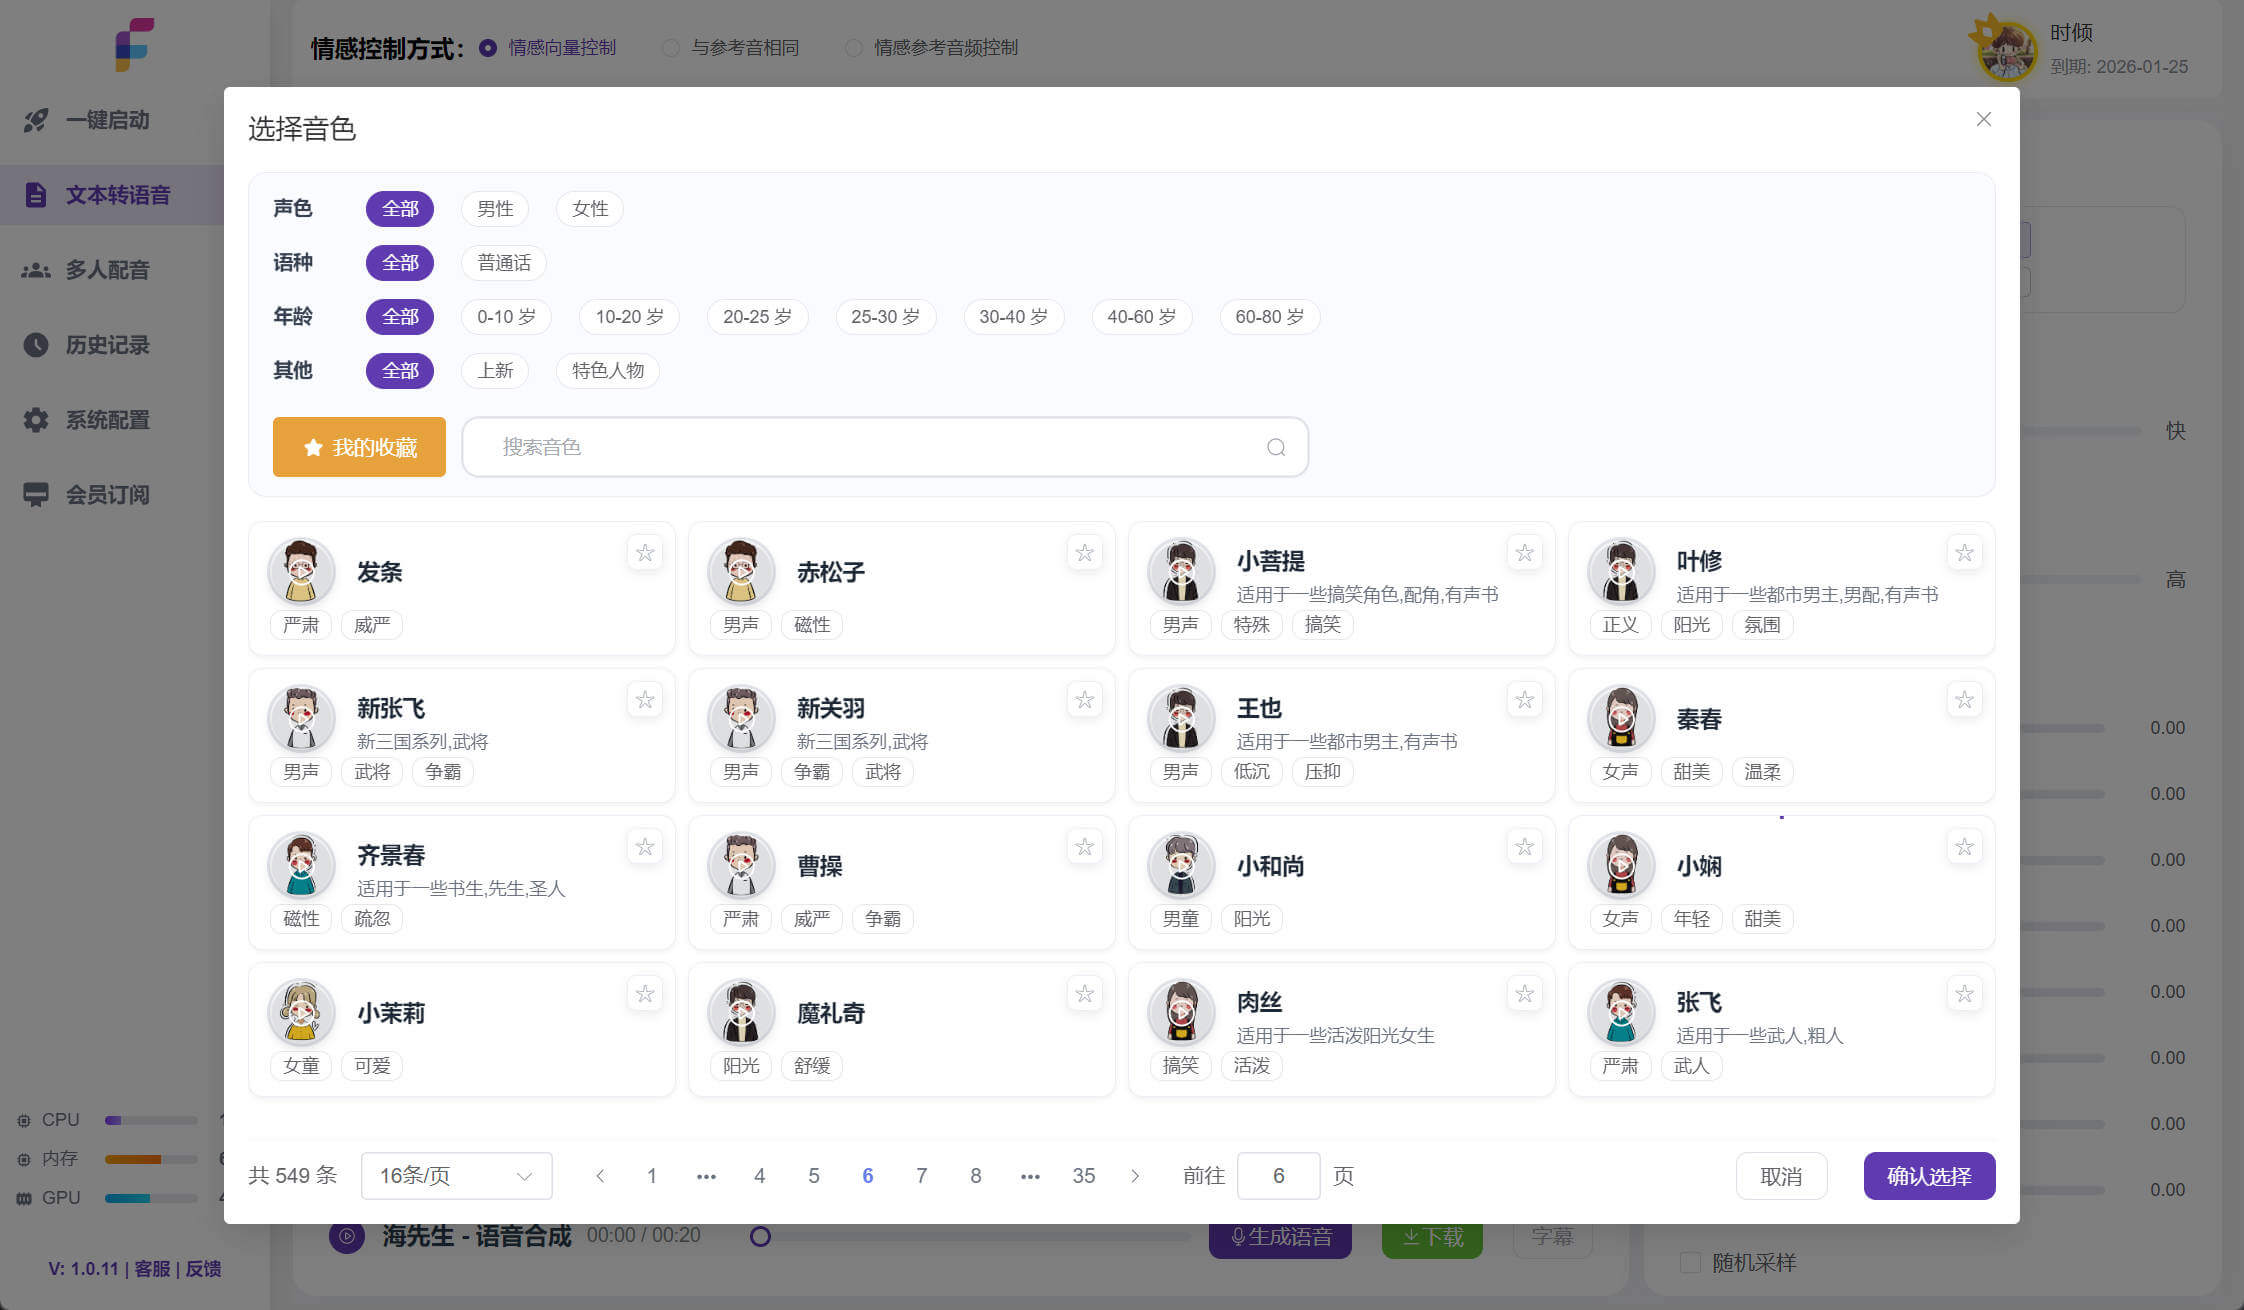Viewport: 2244px width, 1310px height.
Task: Play the 魔礼奇 voice sample
Action: [x=740, y=1012]
